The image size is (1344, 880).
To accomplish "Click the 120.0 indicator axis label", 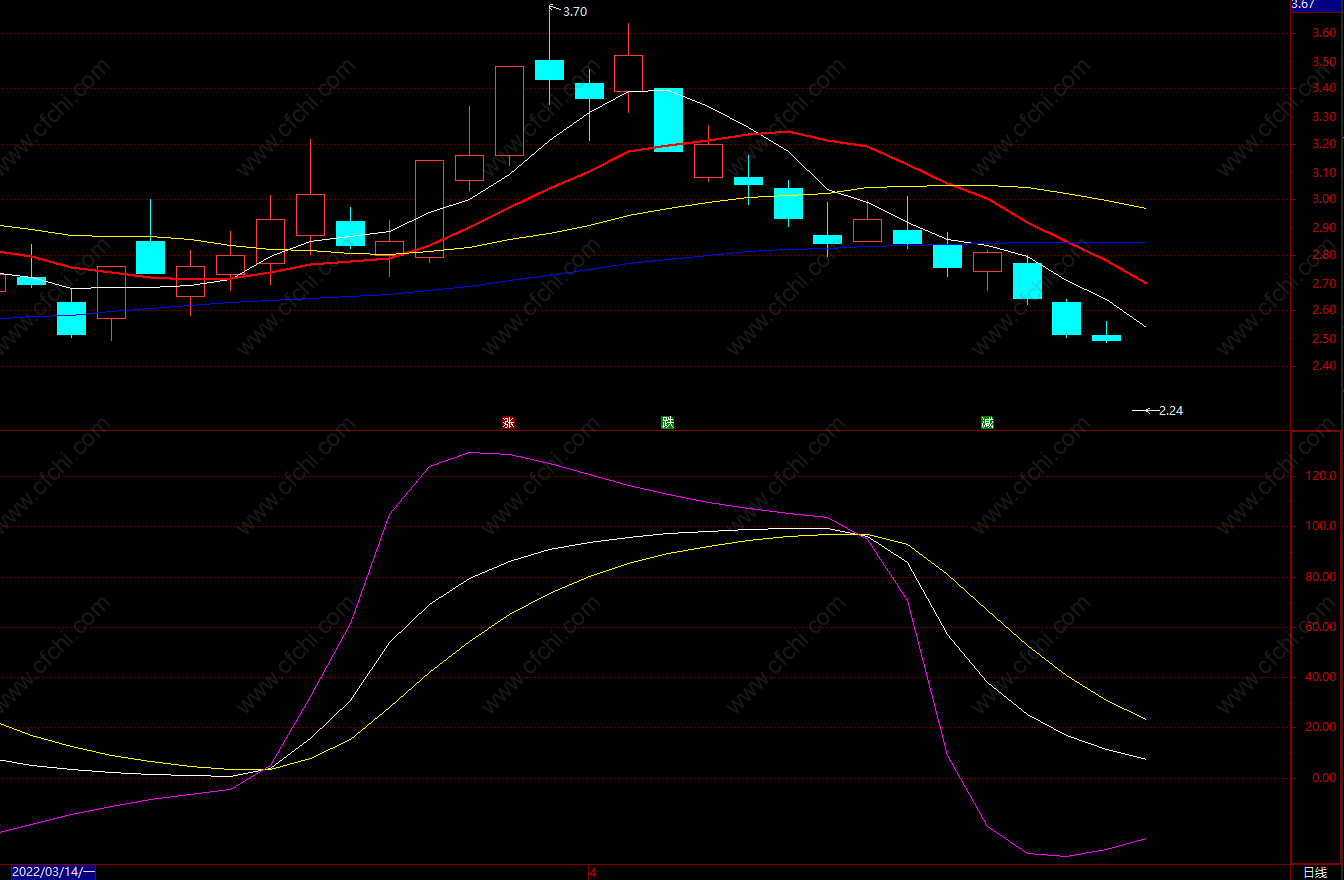I will (1322, 477).
